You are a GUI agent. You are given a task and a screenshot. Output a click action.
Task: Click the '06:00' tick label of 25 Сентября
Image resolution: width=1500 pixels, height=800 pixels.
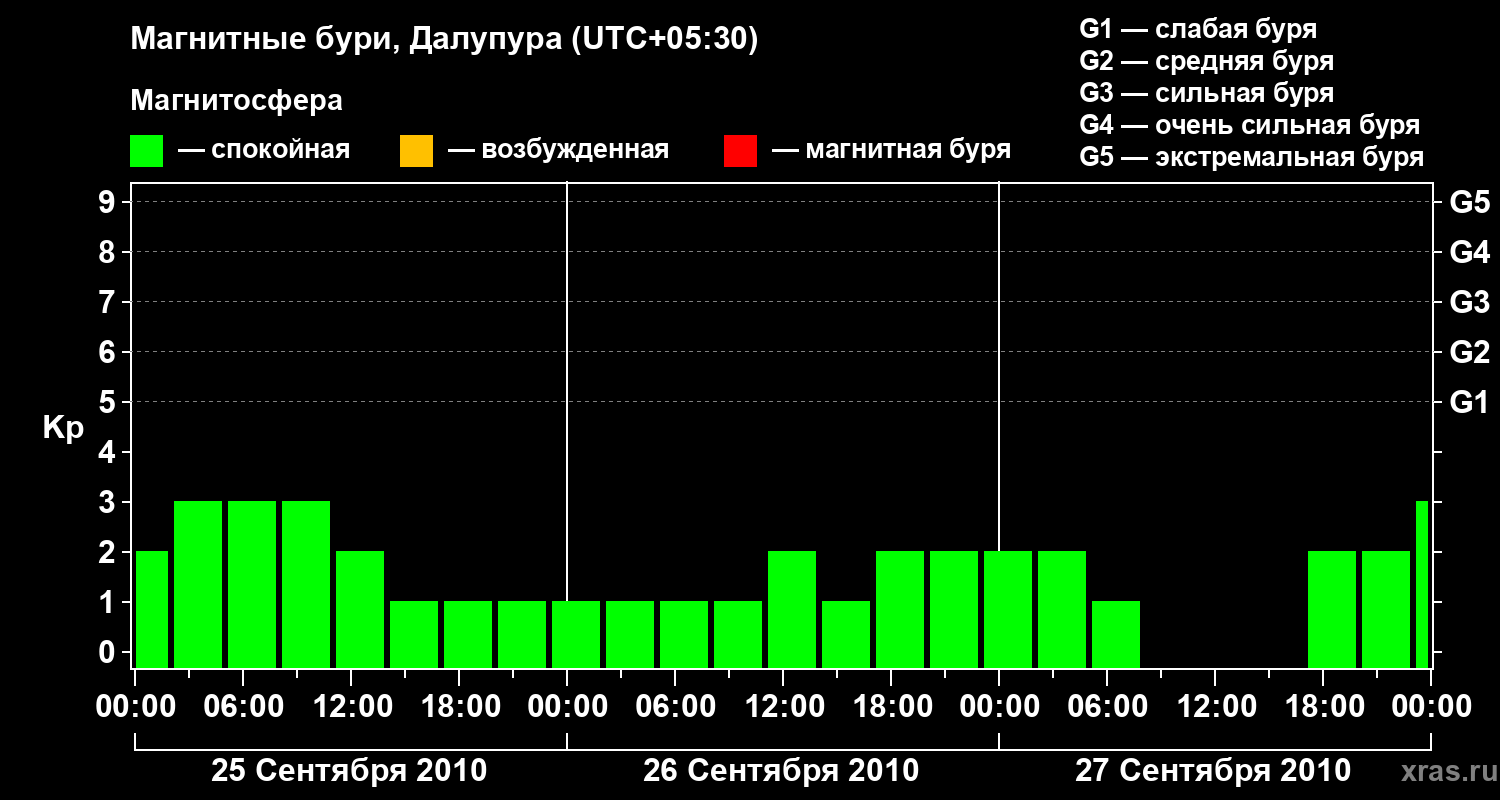pyautogui.click(x=243, y=707)
